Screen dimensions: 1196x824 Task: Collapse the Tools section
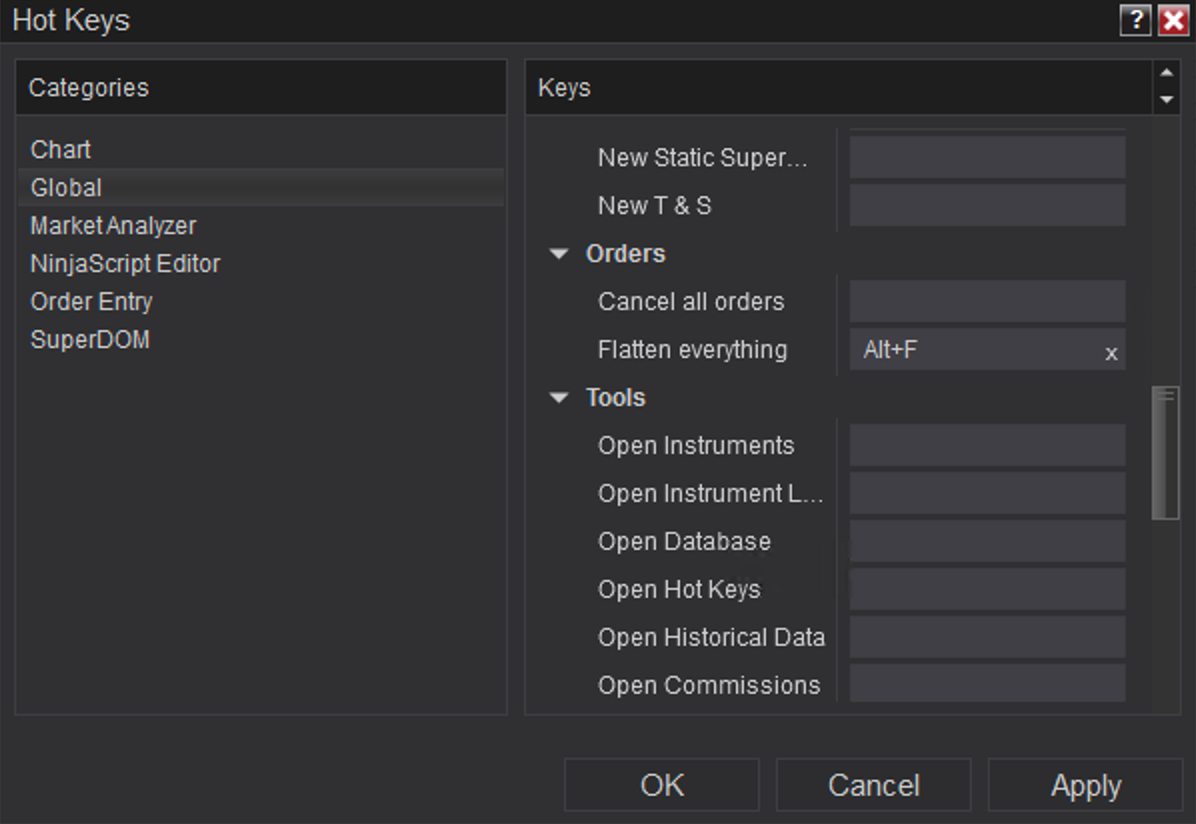[559, 398]
